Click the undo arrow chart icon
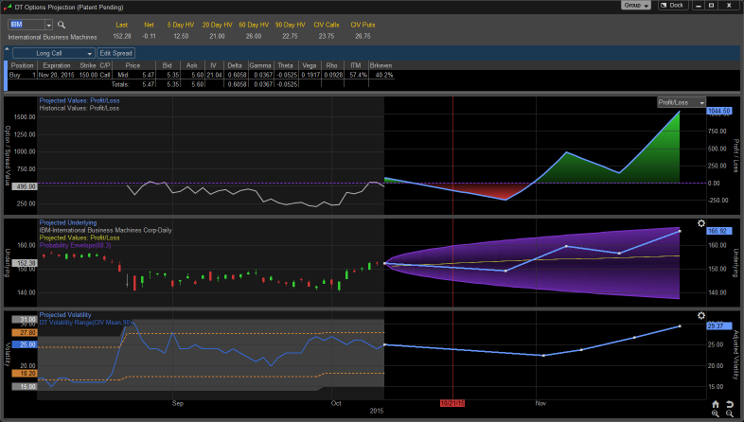 click(730, 404)
